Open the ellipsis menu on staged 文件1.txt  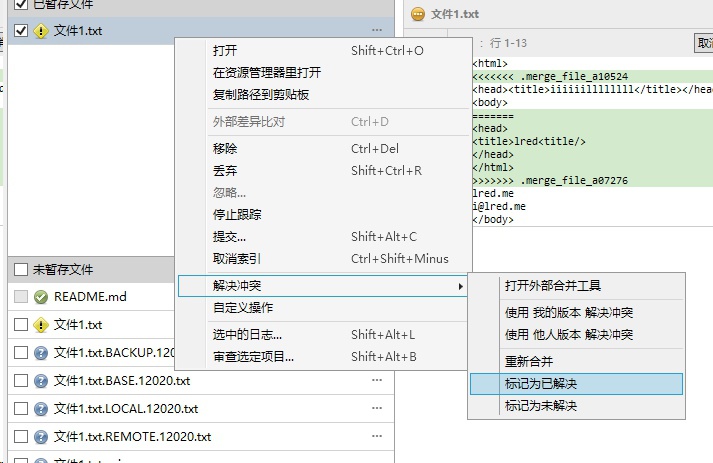(377, 32)
